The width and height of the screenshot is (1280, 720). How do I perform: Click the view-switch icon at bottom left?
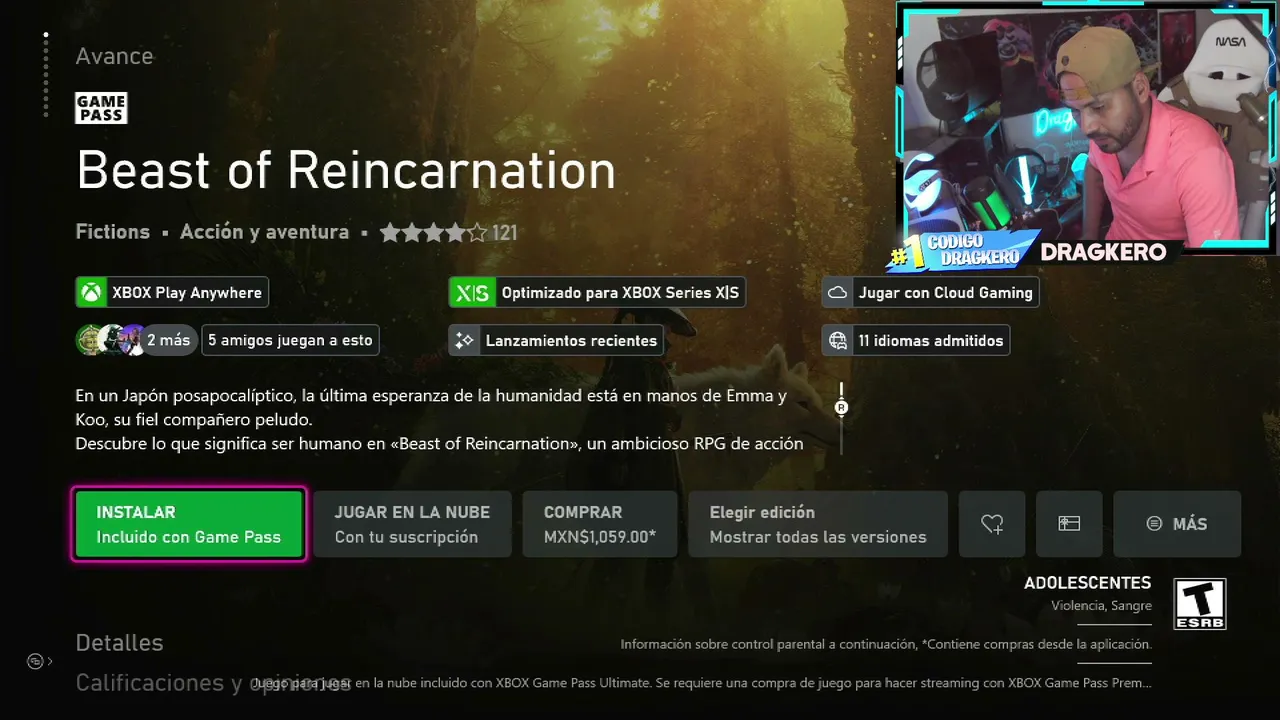pos(38,661)
